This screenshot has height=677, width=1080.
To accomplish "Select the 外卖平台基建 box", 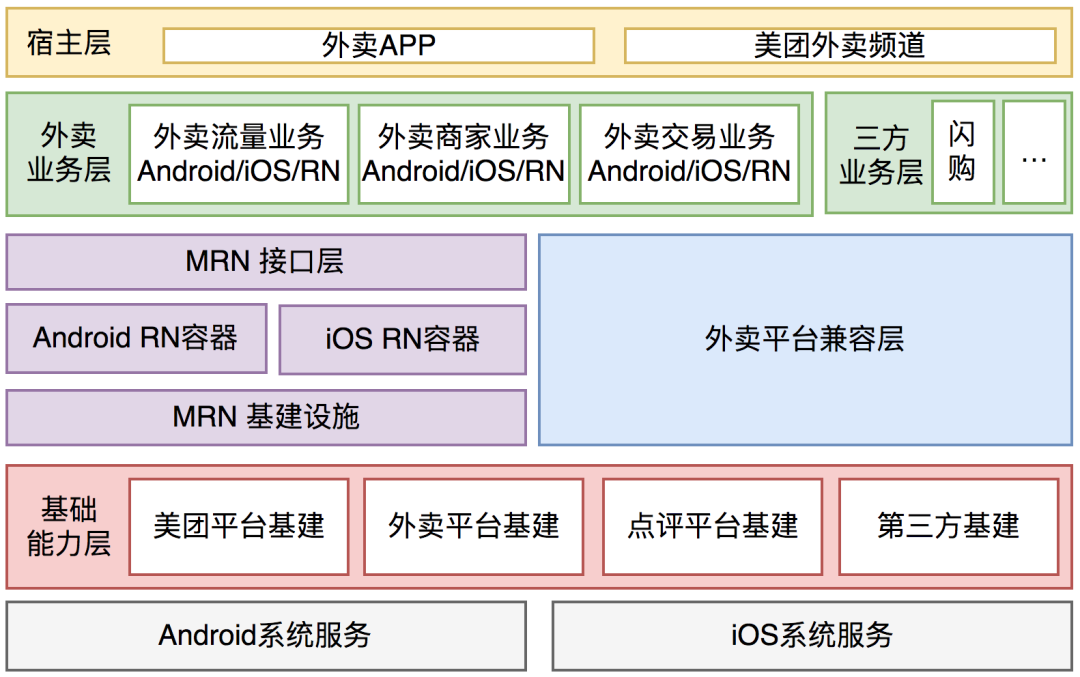I will (474, 527).
